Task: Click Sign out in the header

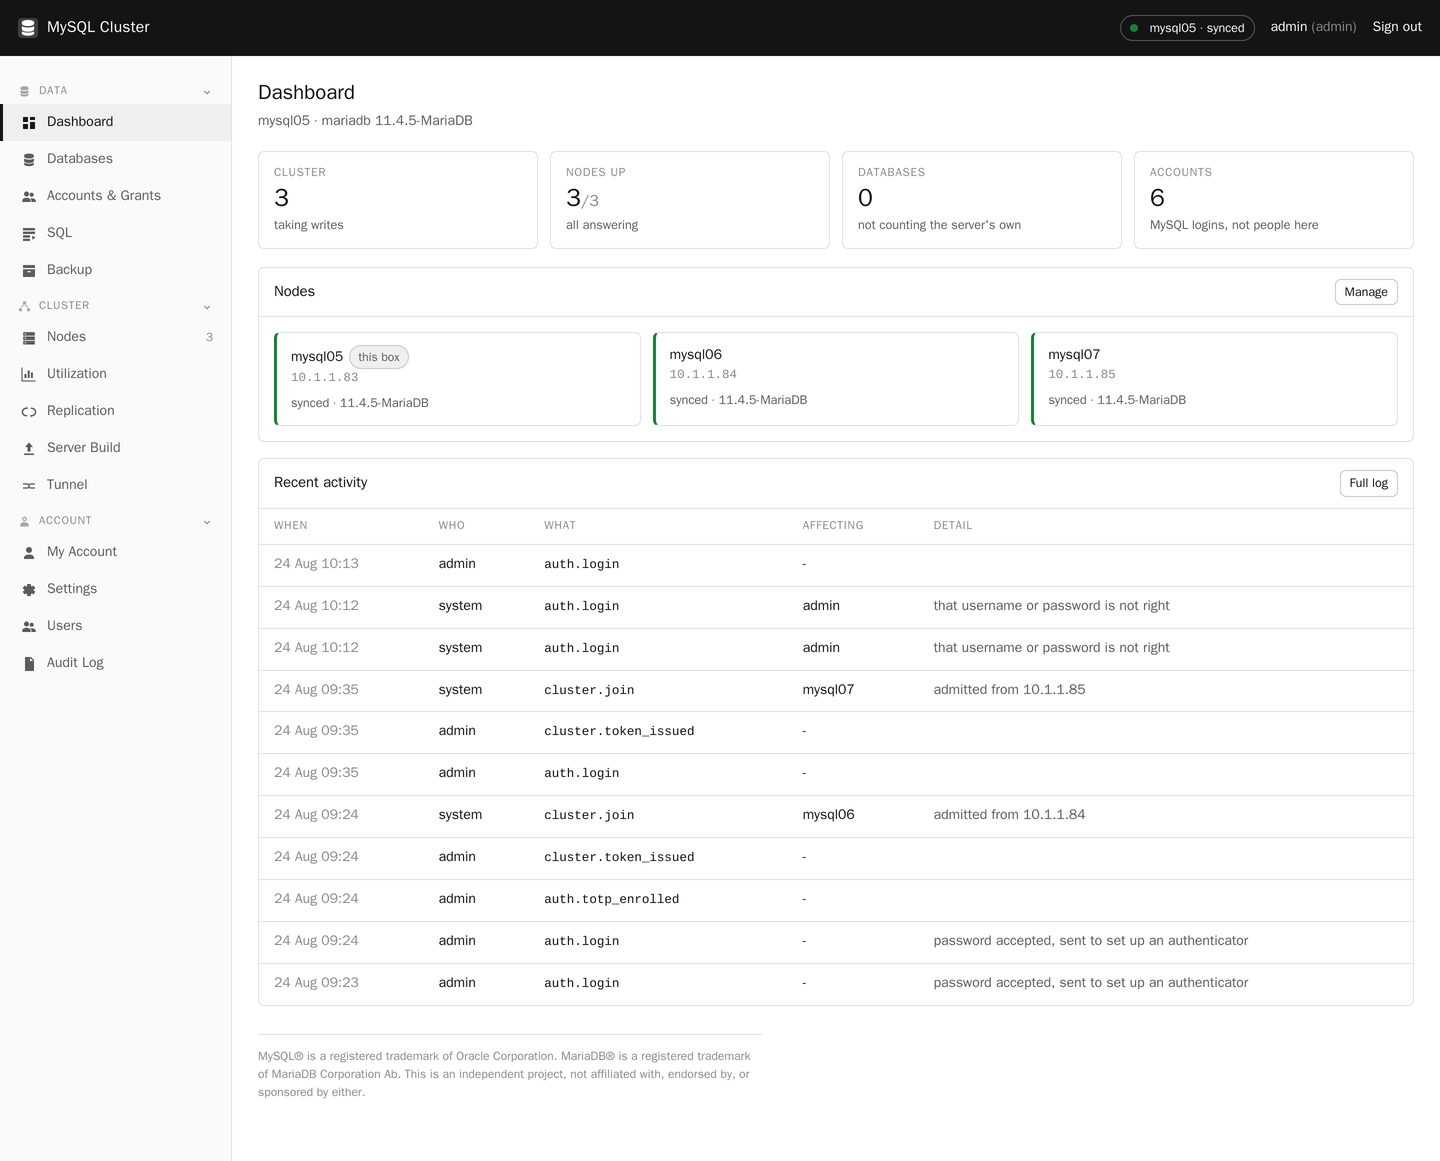Action: tap(1397, 27)
